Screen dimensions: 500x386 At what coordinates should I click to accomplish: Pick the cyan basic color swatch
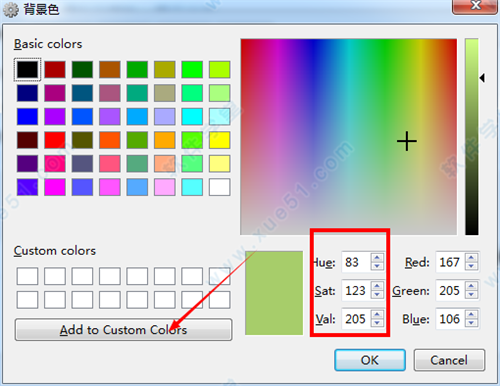(192, 116)
